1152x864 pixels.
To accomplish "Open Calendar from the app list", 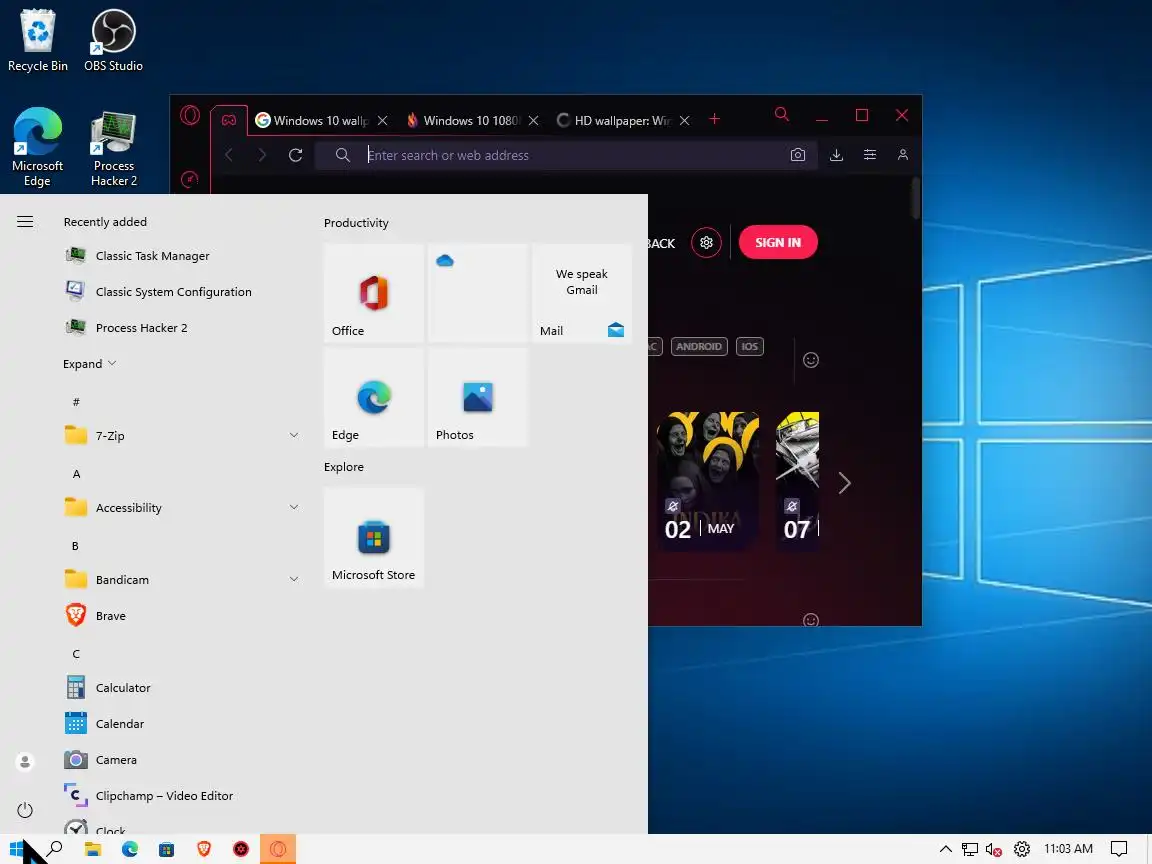I will point(182,724).
